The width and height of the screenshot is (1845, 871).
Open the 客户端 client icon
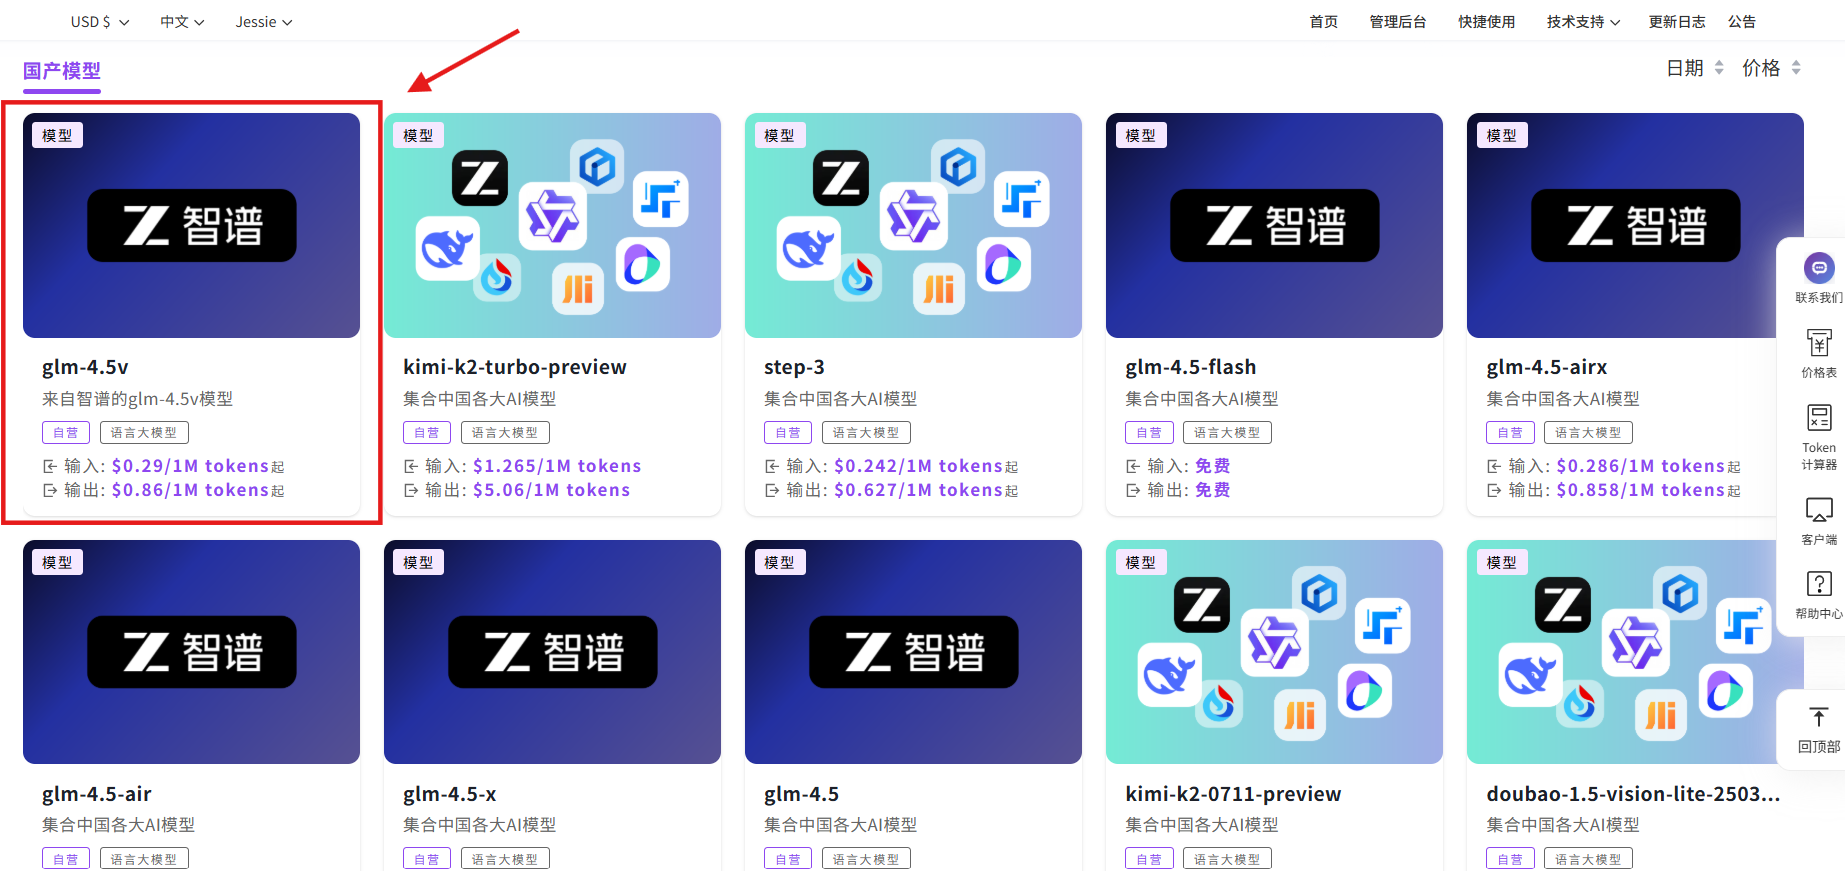(1818, 510)
